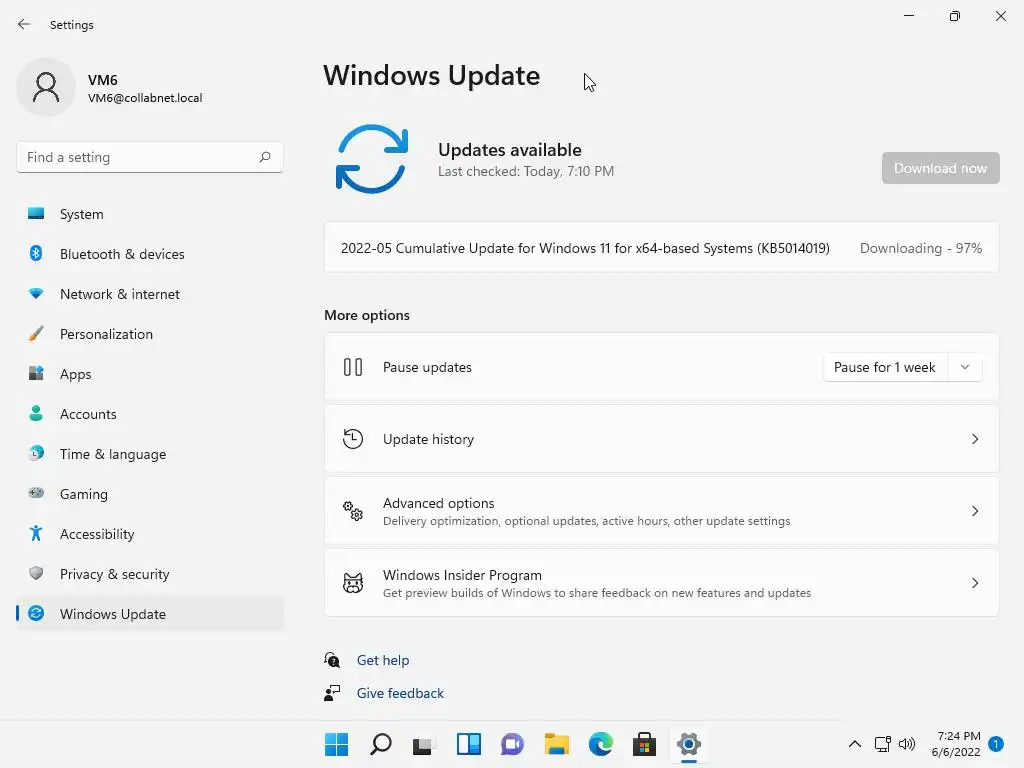Go to the Accessibility settings page

click(x=150, y=534)
